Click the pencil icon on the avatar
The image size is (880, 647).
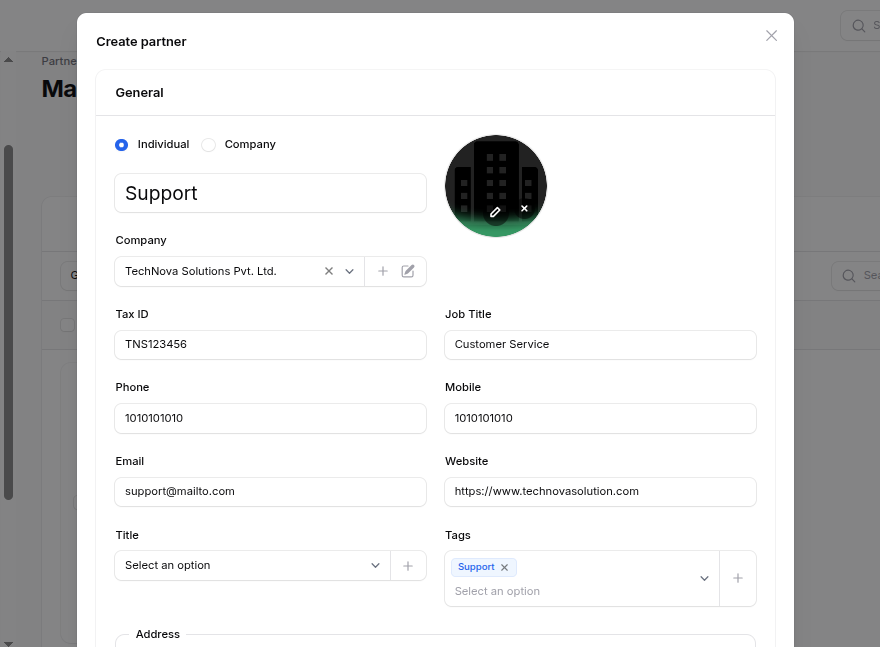pyautogui.click(x=495, y=212)
